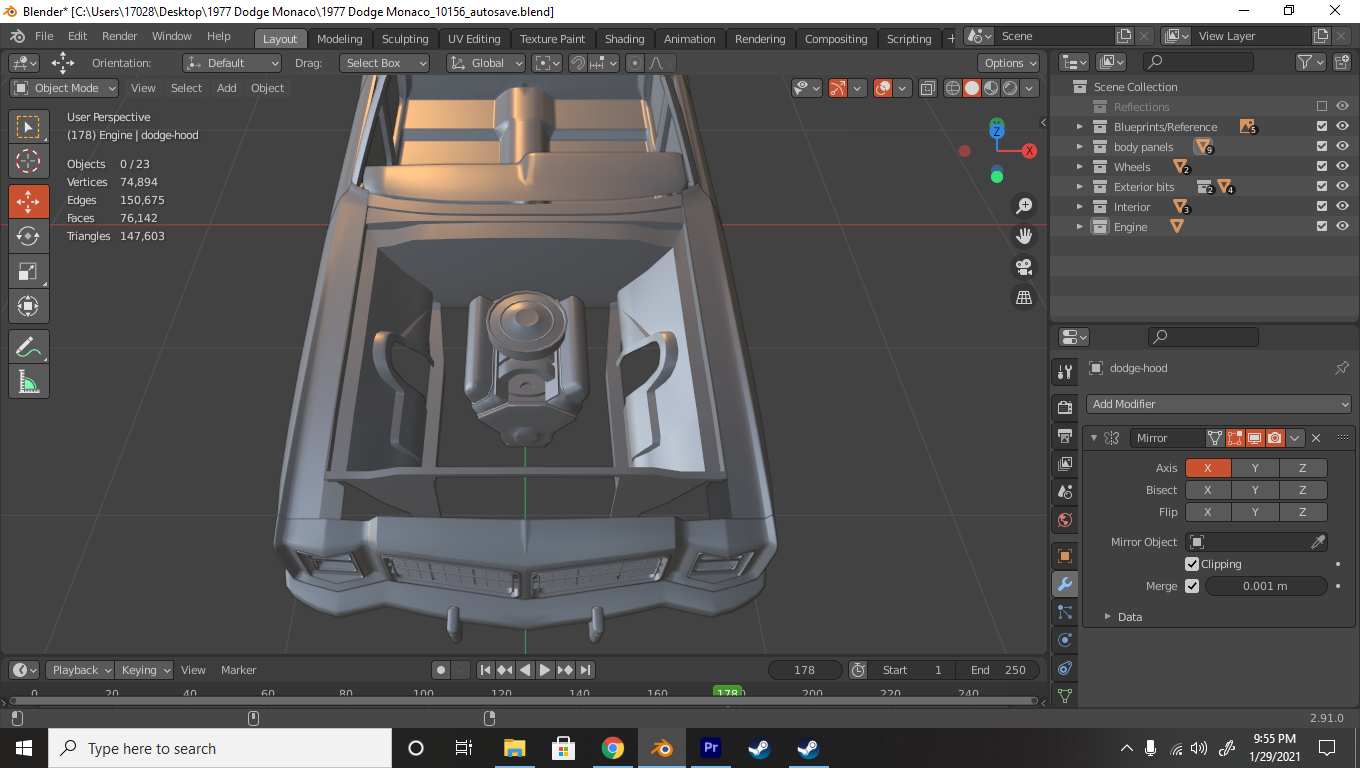Expand the Exterior bits collection
Screen dimensions: 1360x768
pos(1079,187)
